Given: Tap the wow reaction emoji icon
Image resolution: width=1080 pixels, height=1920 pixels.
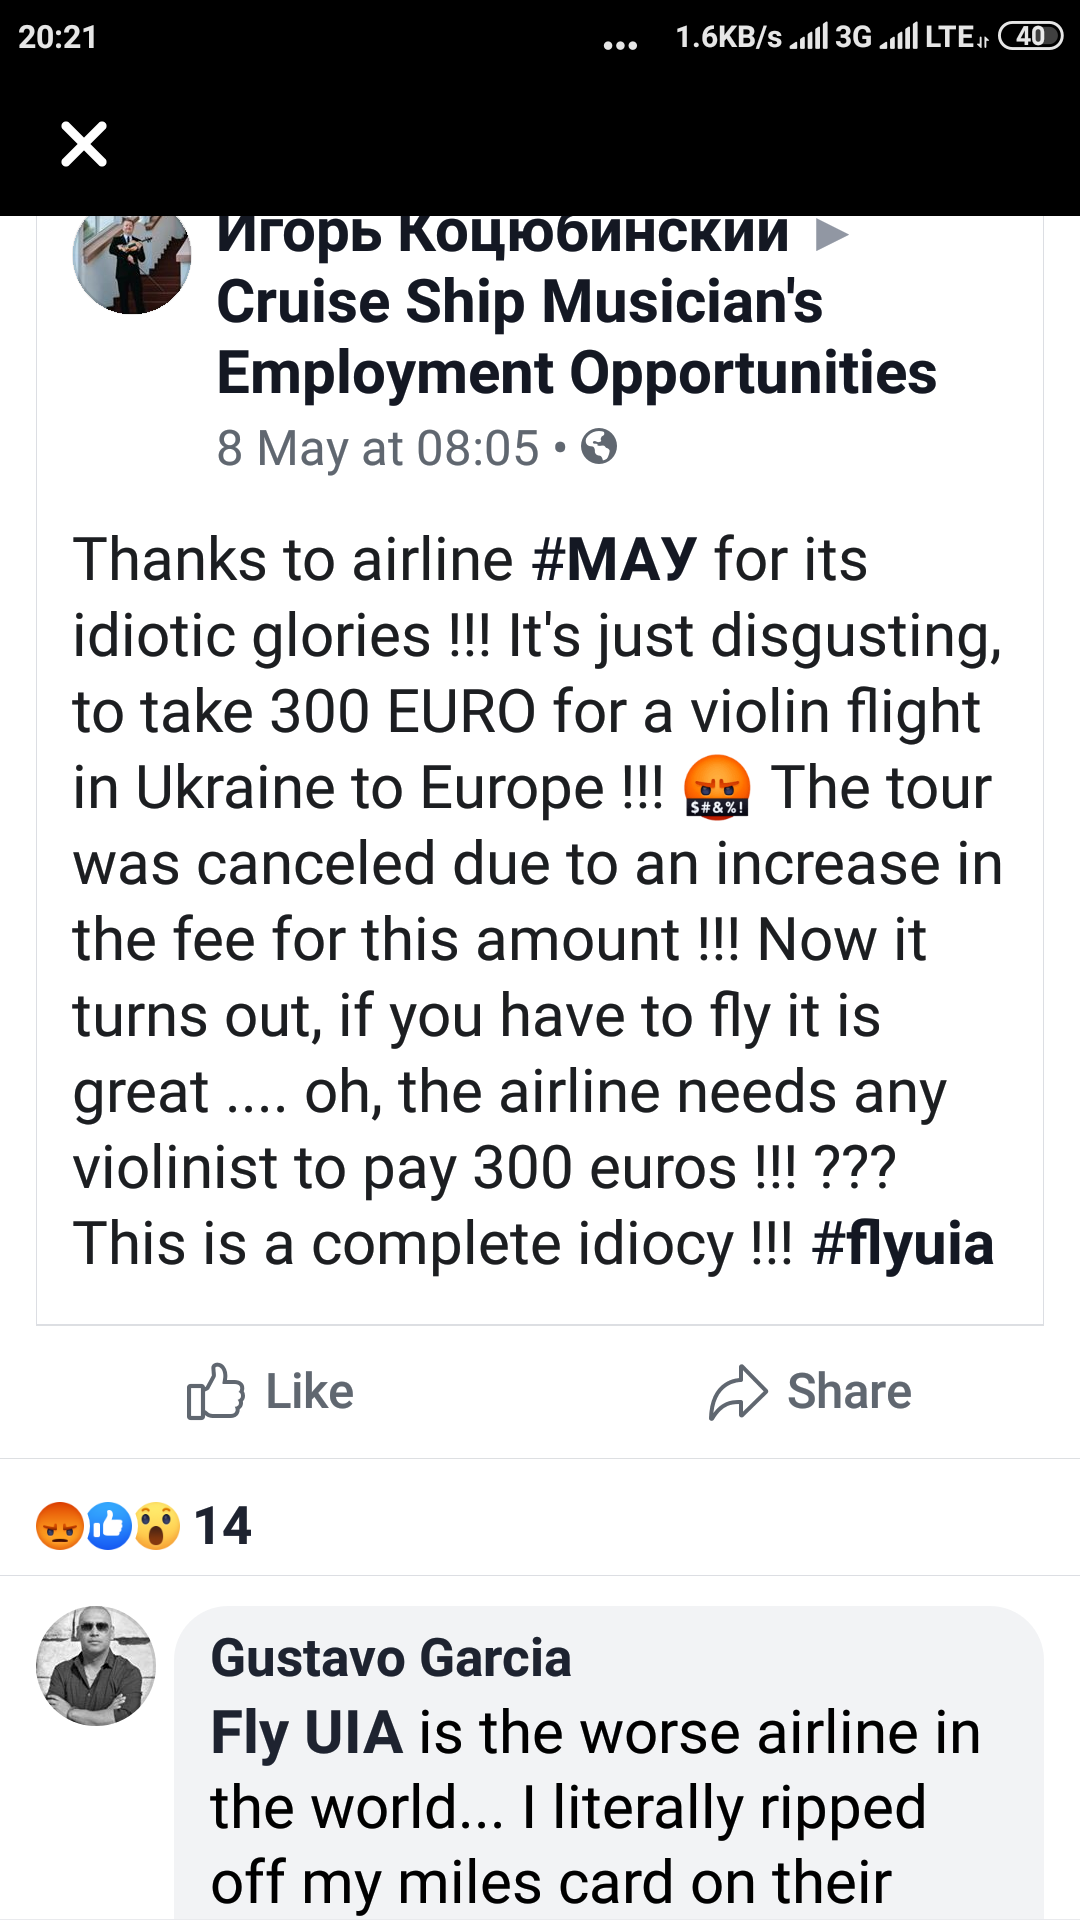Looking at the screenshot, I should tap(157, 1526).
